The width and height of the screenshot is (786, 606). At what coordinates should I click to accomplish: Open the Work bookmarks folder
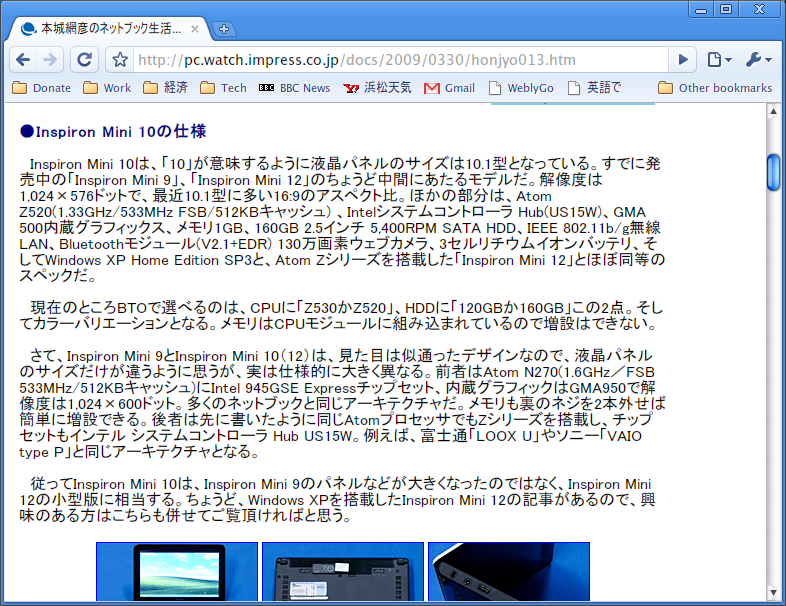click(x=107, y=88)
